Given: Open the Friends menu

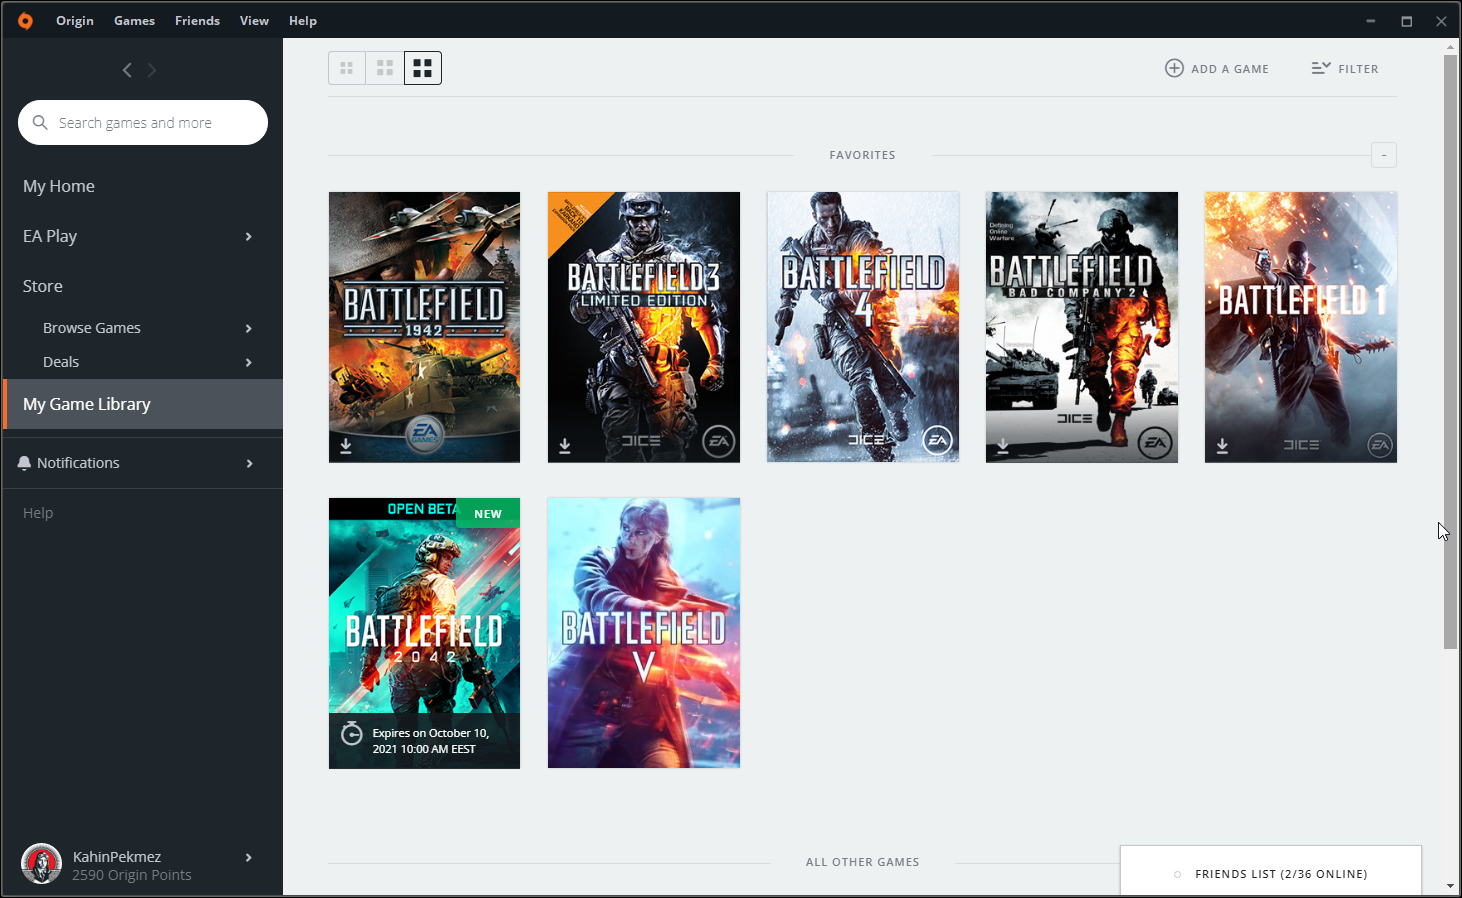Looking at the screenshot, I should (x=197, y=20).
